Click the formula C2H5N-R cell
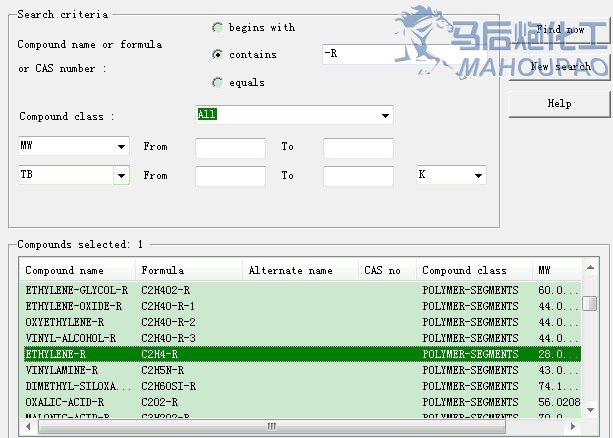The height and width of the screenshot is (438, 613). (163, 370)
